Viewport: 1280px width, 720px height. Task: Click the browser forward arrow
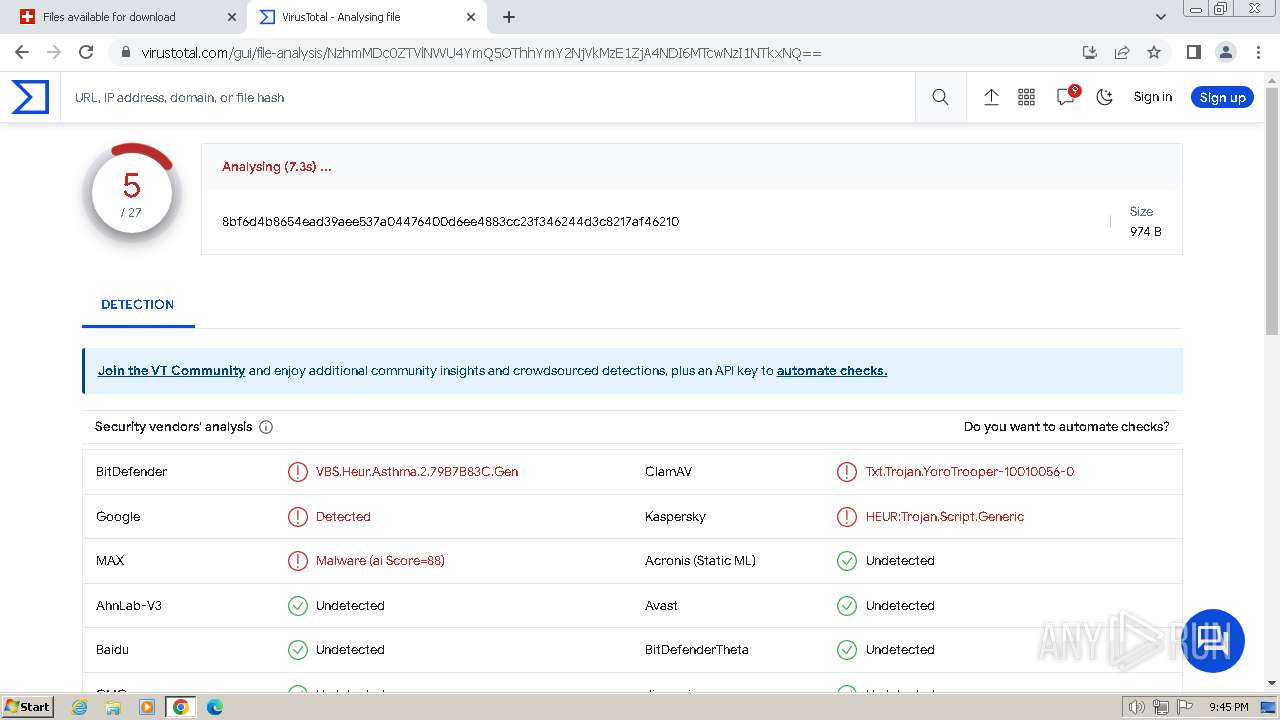click(54, 52)
